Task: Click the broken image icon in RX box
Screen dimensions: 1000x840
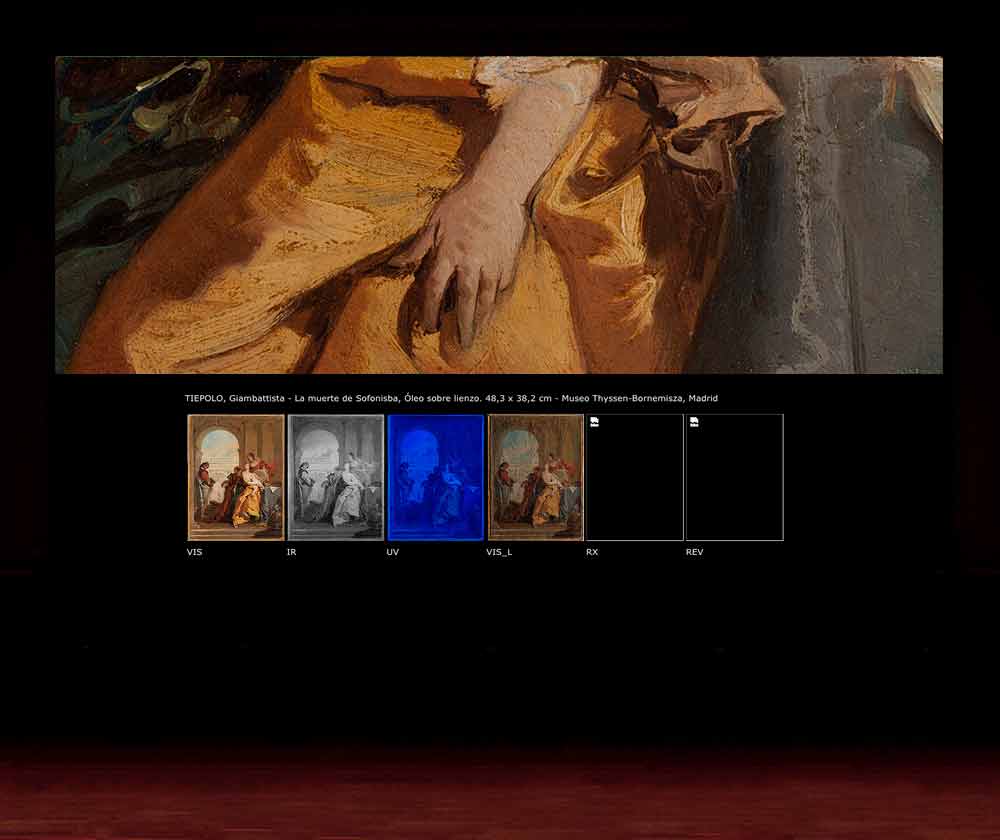Action: [x=594, y=422]
